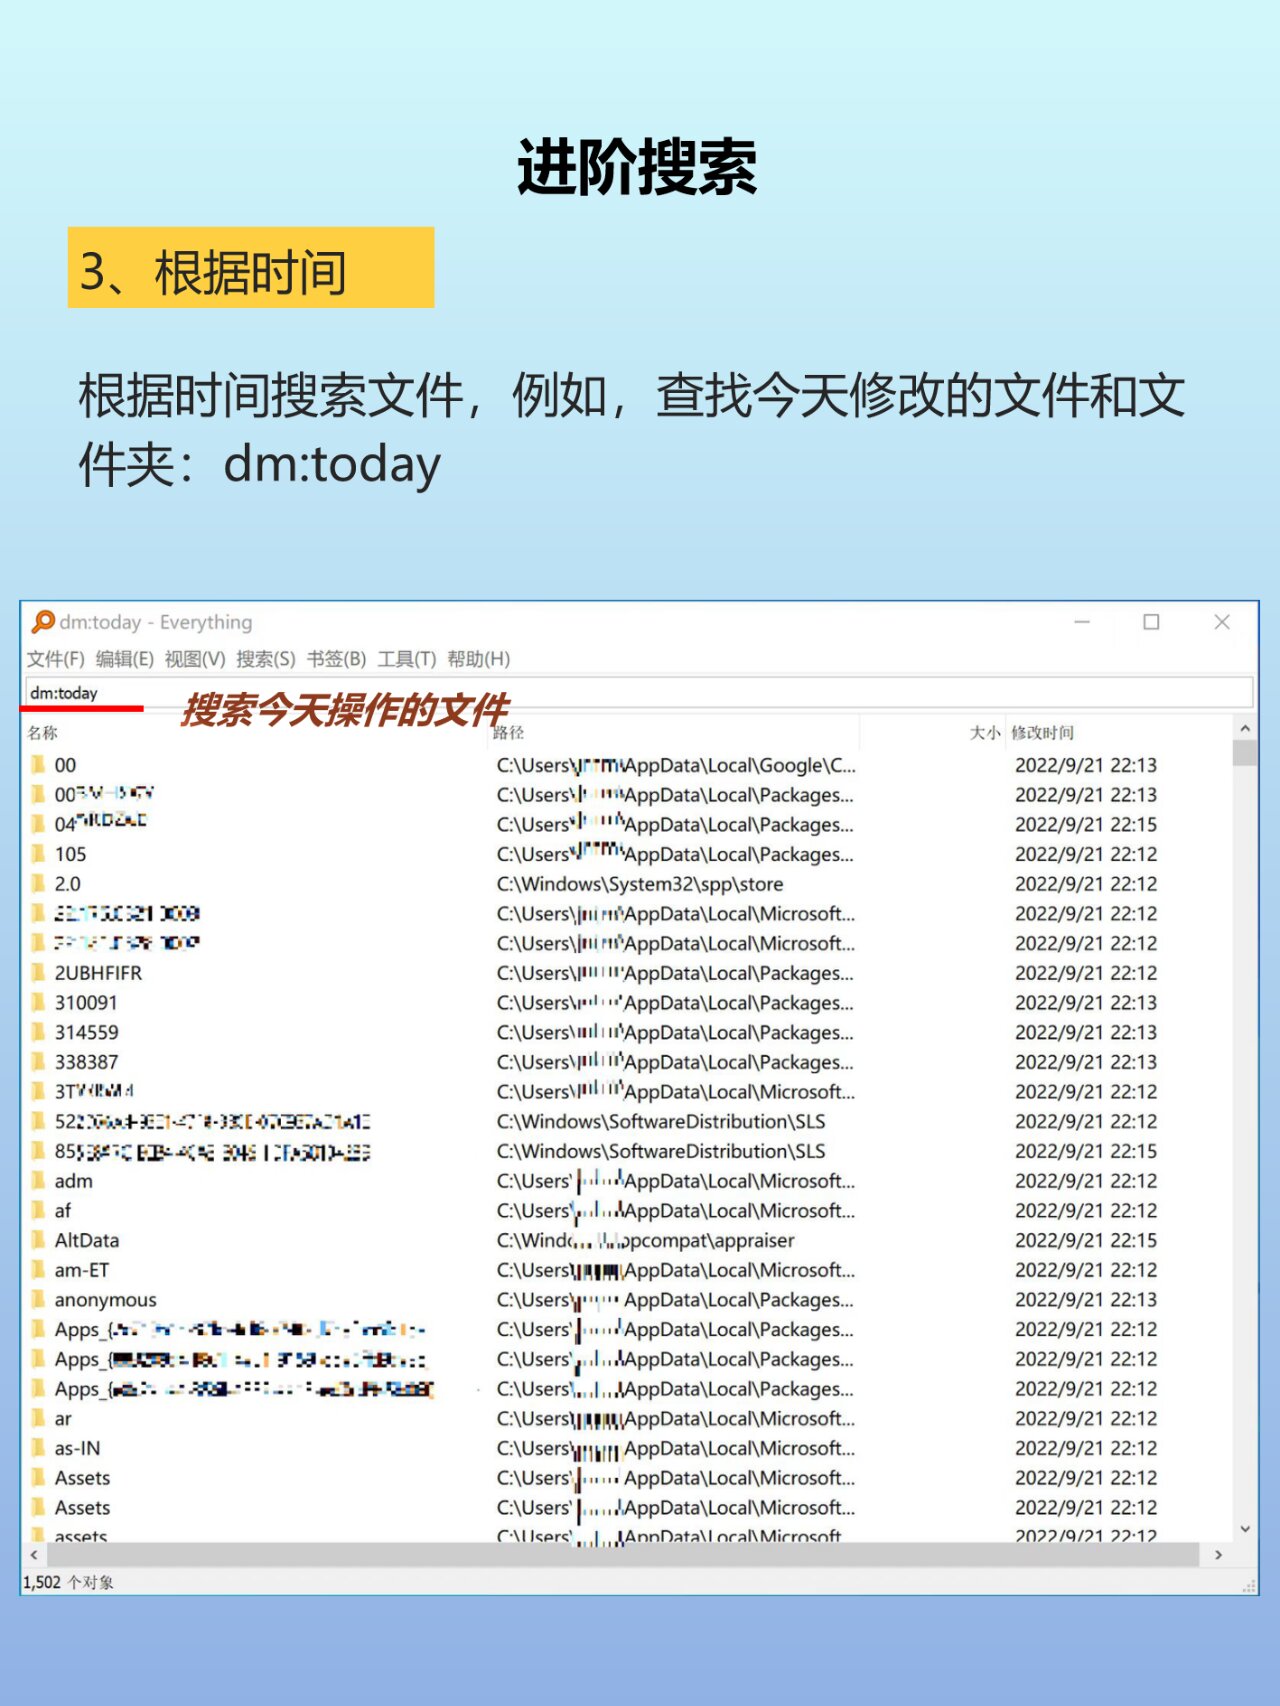Click the horizontal scrollbar left arrow
The image size is (1280, 1706).
34,1555
